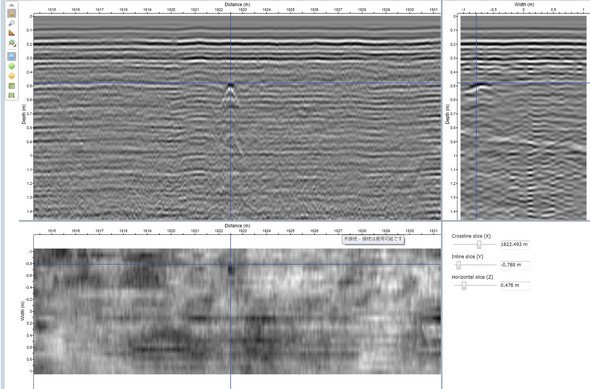
Task: Click the Crossline slice value field
Action: tap(515, 245)
